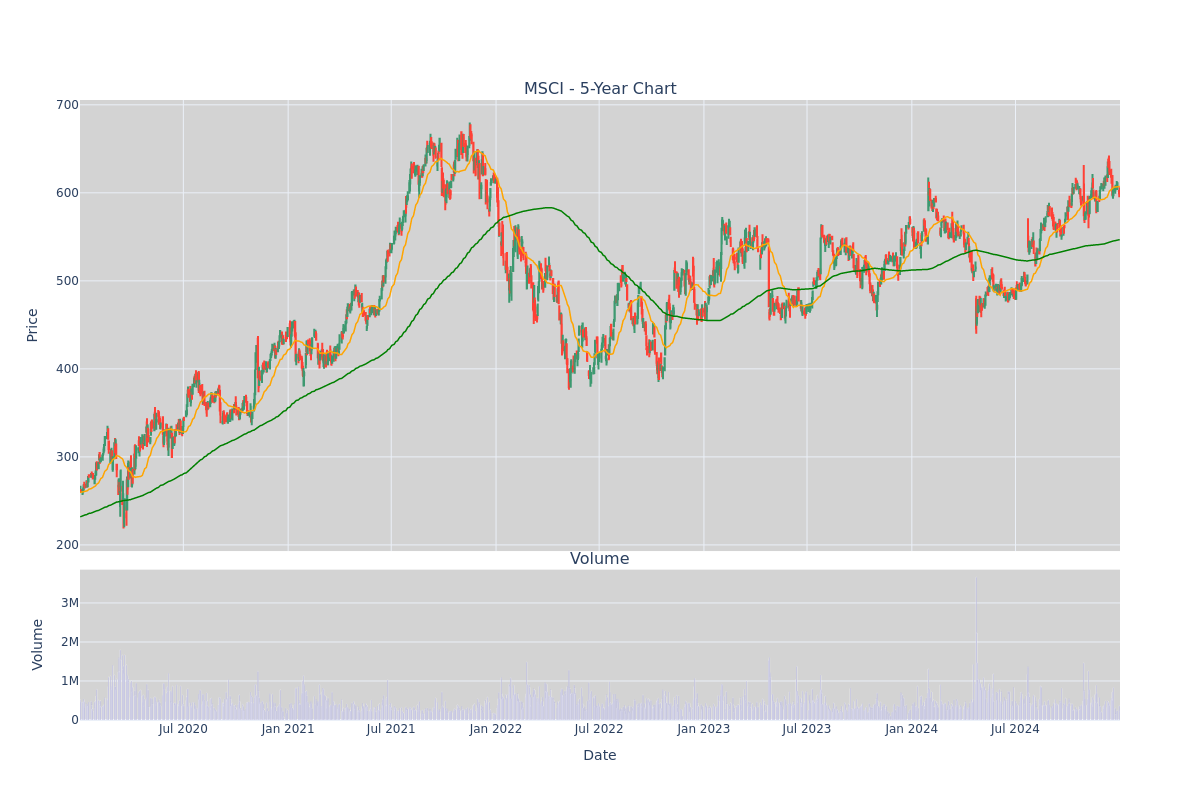
Task: Click the 'Jan 2021' date label
Action: 288,729
